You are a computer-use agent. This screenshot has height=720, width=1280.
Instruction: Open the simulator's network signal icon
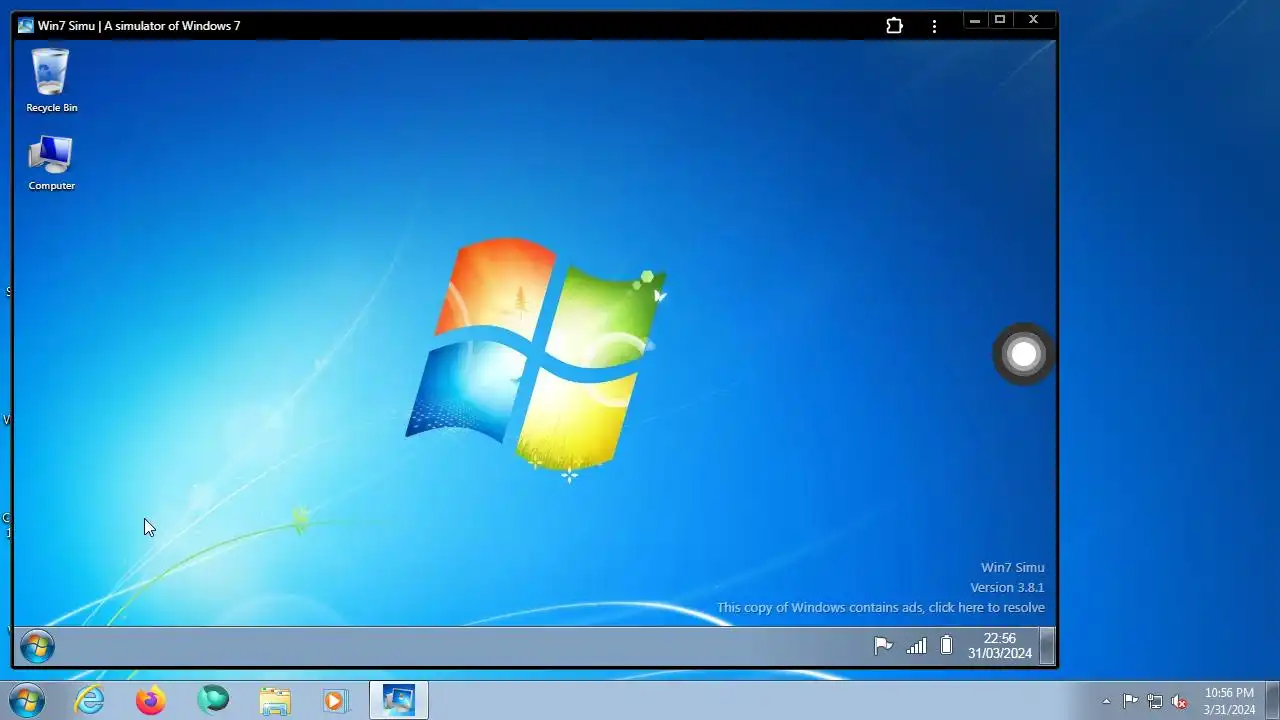[916, 646]
